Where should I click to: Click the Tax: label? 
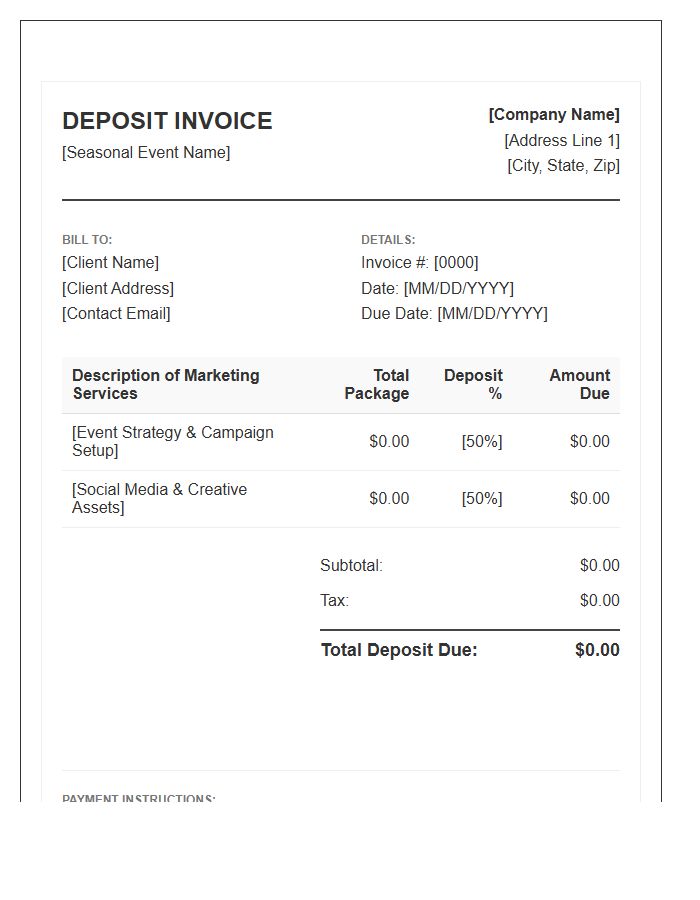click(335, 601)
